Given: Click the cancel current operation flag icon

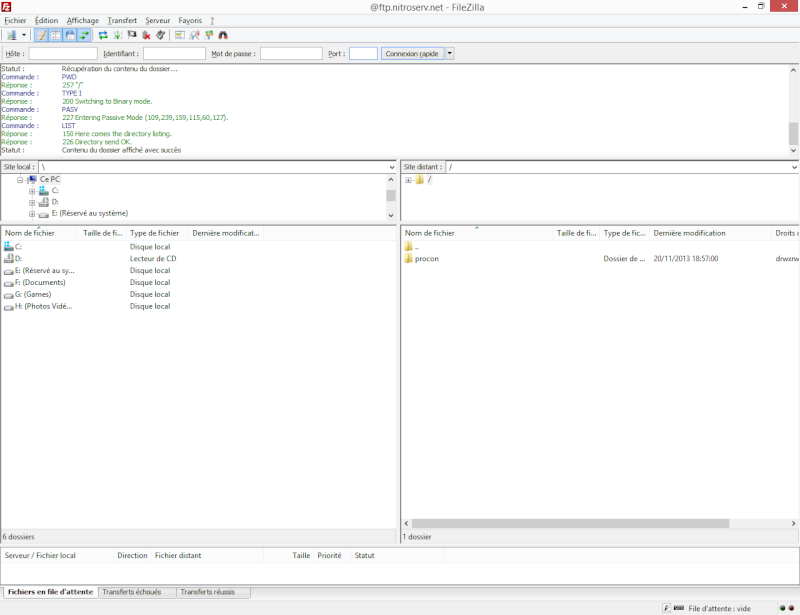Looking at the screenshot, I should pos(132,35).
